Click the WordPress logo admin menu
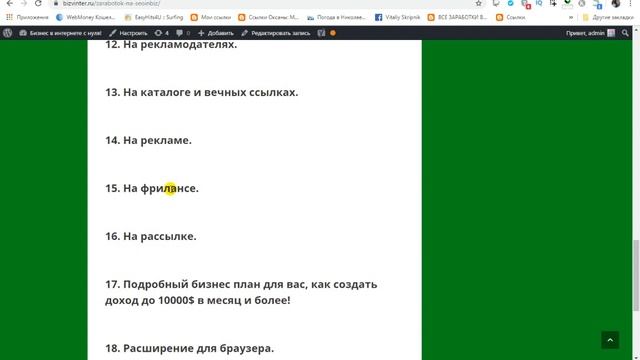The height and width of the screenshot is (360, 640). coord(7,33)
